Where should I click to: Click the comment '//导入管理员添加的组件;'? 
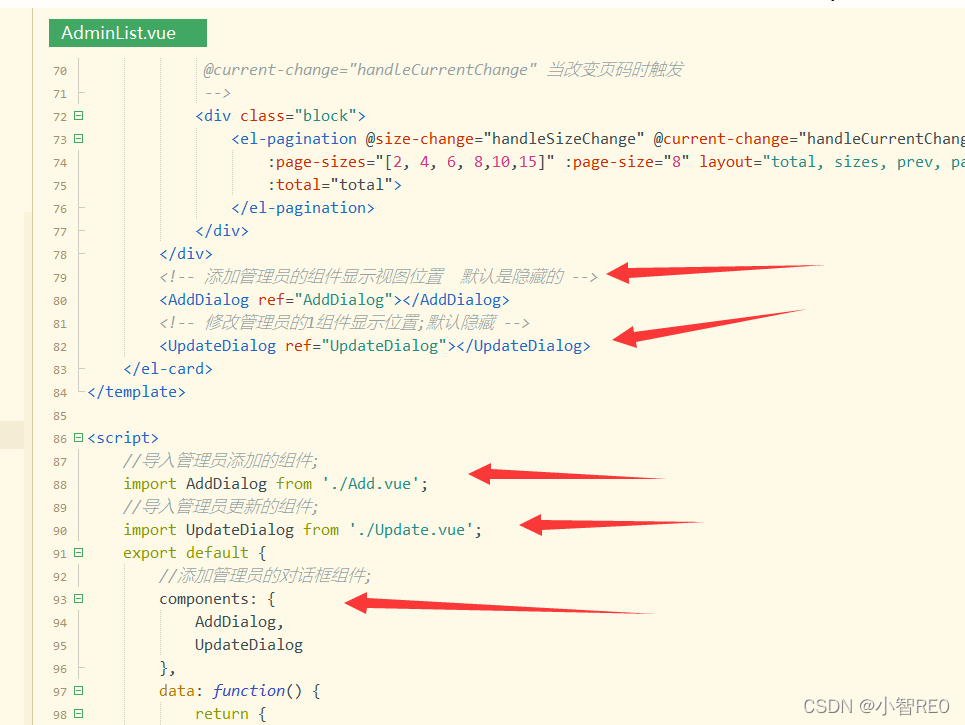[220, 460]
